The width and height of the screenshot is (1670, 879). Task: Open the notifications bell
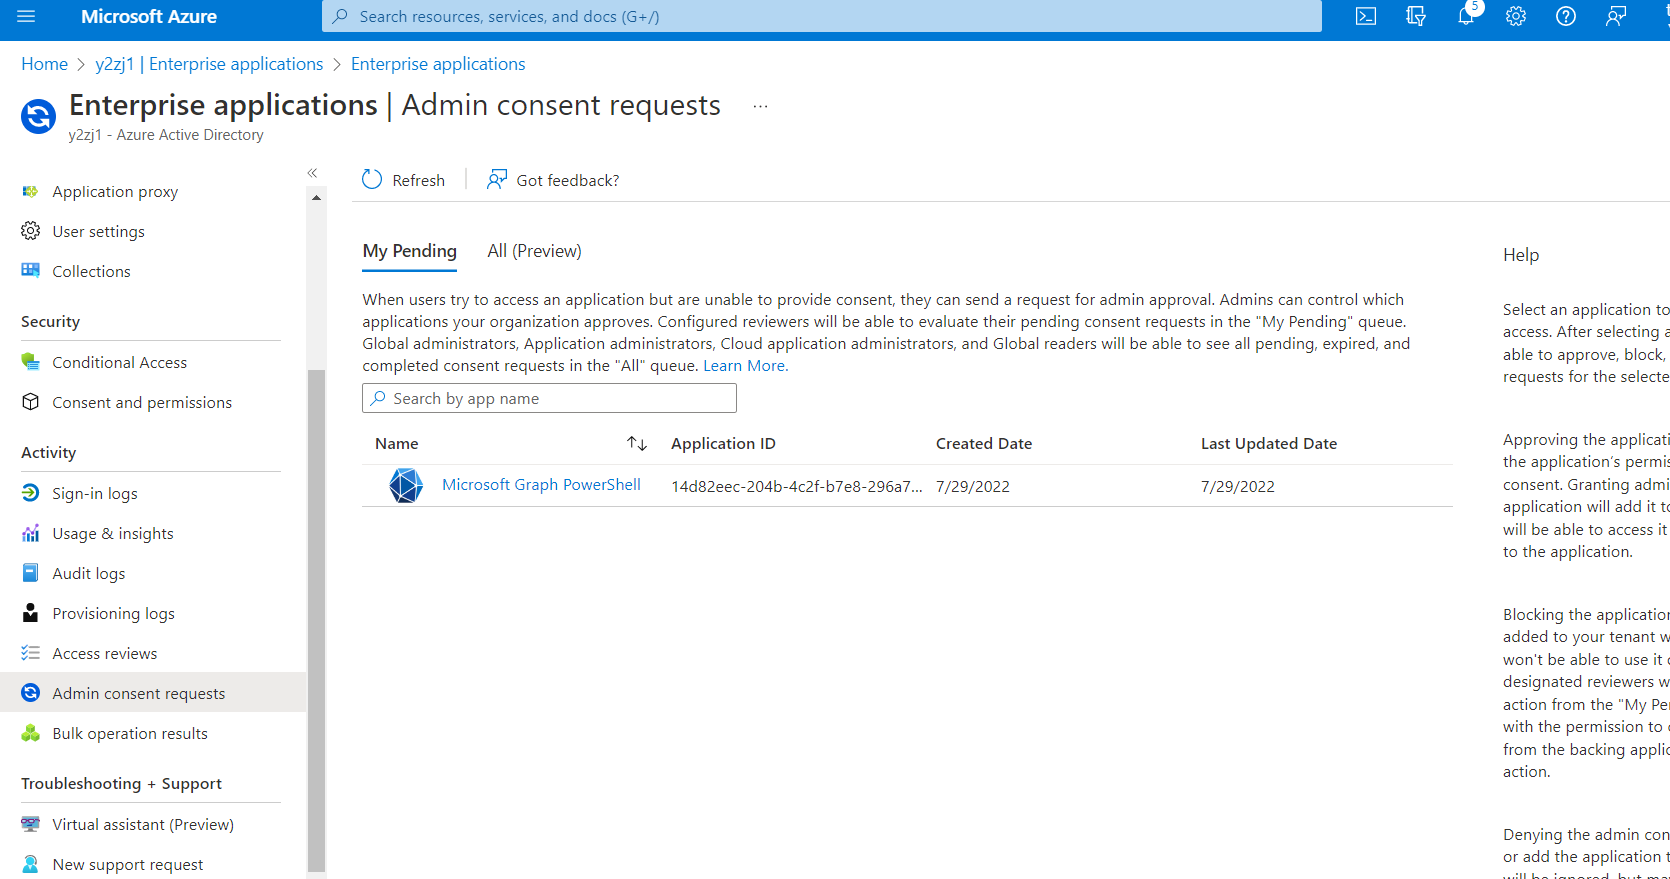(1466, 16)
